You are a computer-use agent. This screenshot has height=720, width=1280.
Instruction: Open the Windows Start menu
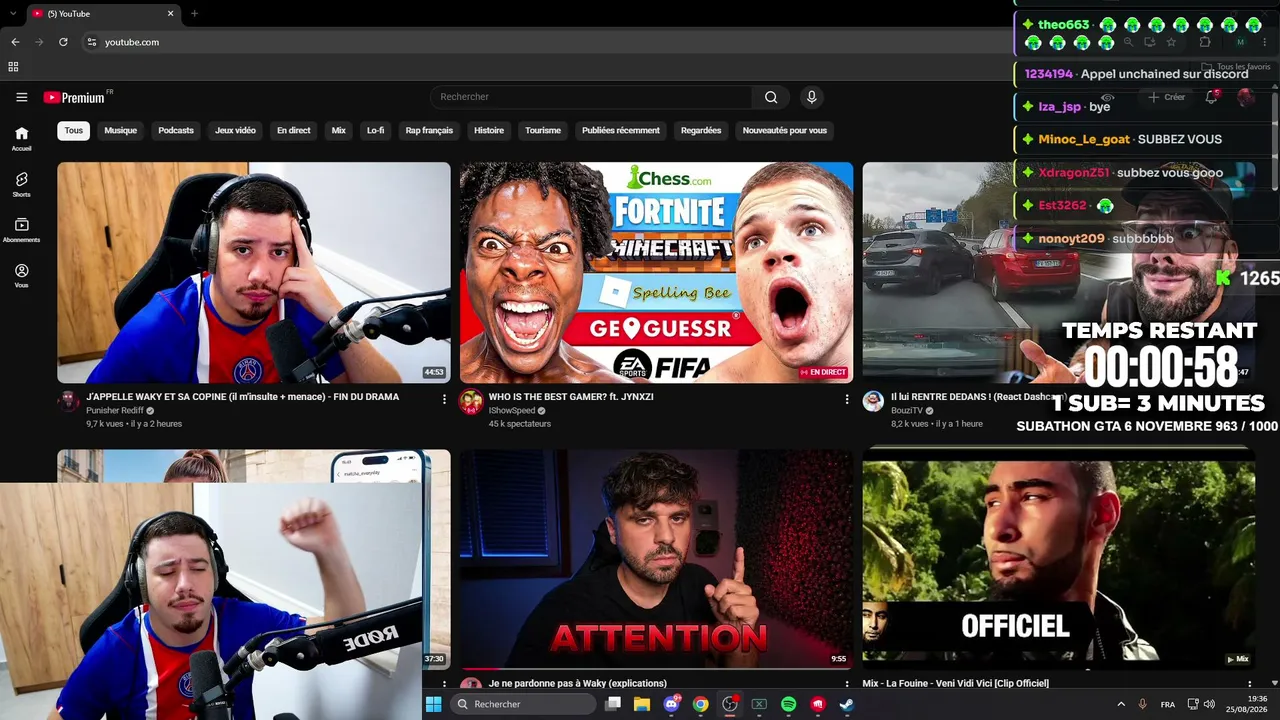[x=433, y=704]
